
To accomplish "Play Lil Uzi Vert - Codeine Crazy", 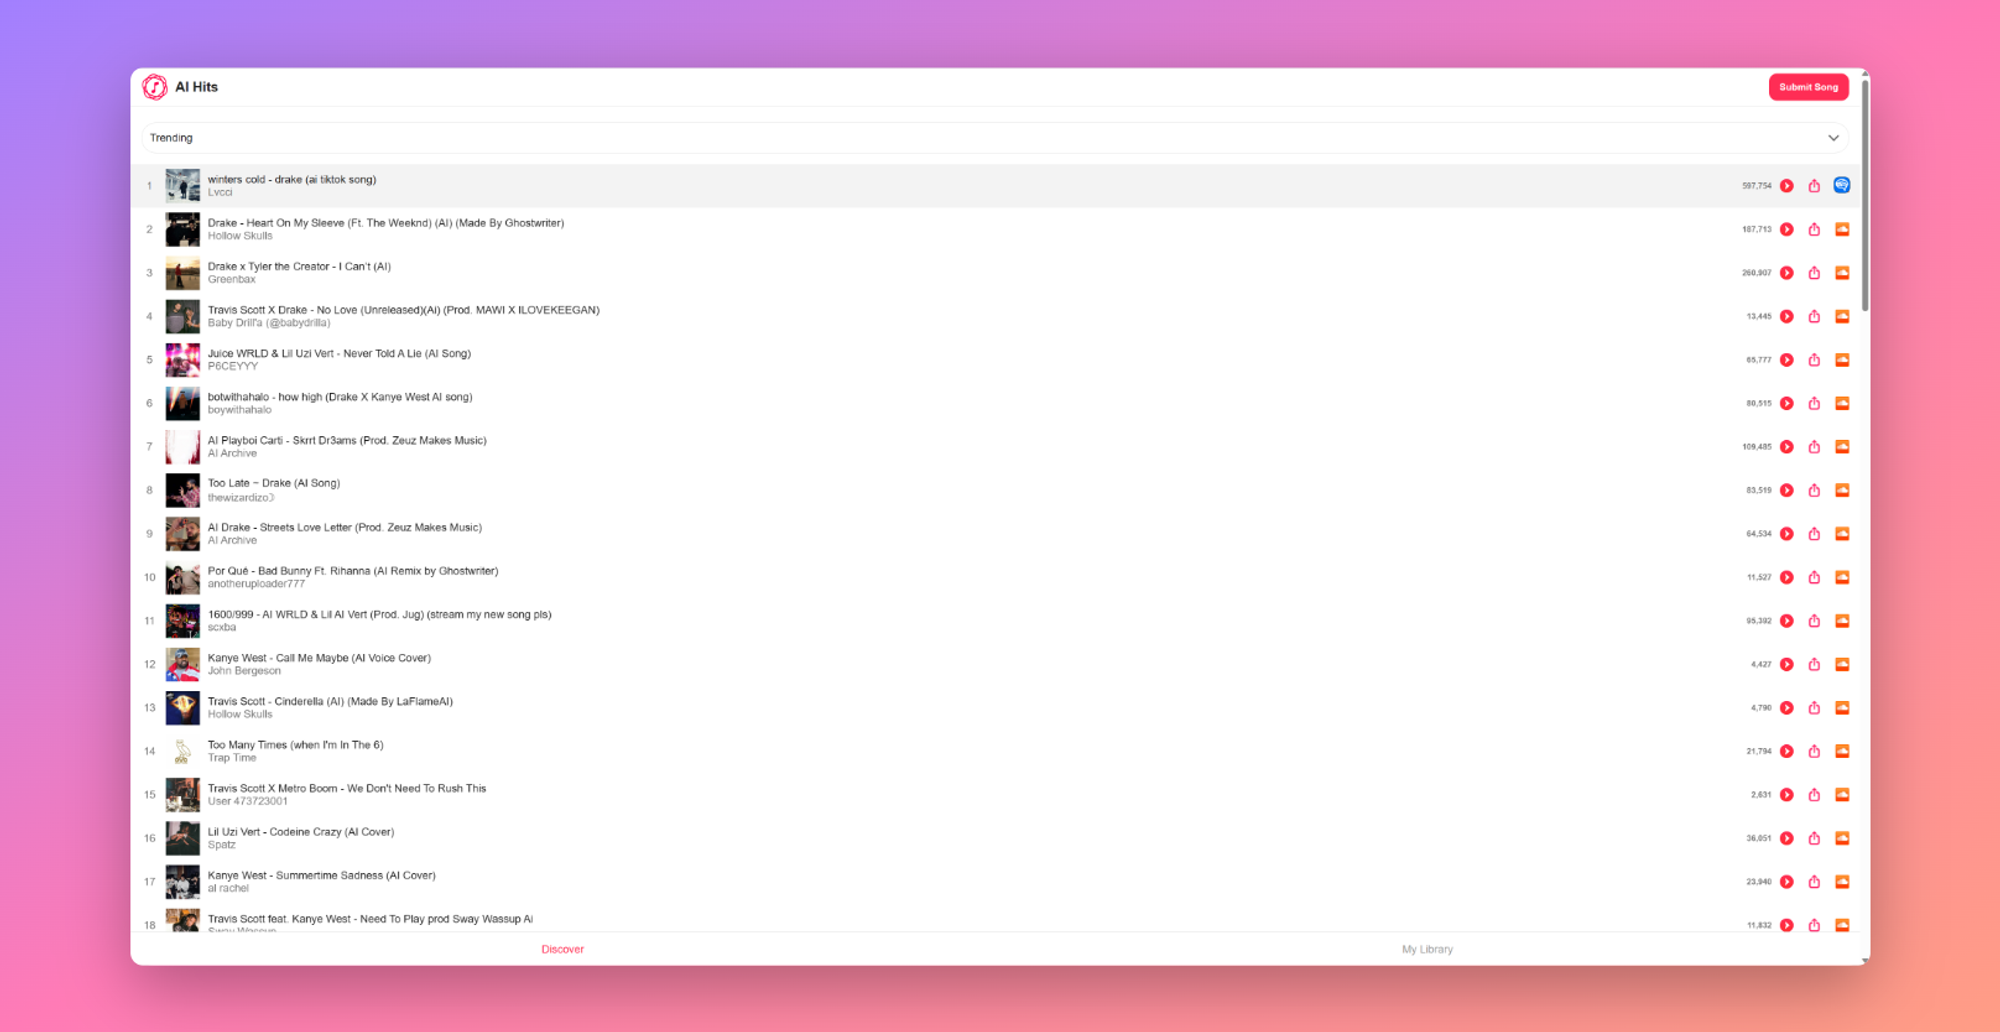I will (1787, 839).
